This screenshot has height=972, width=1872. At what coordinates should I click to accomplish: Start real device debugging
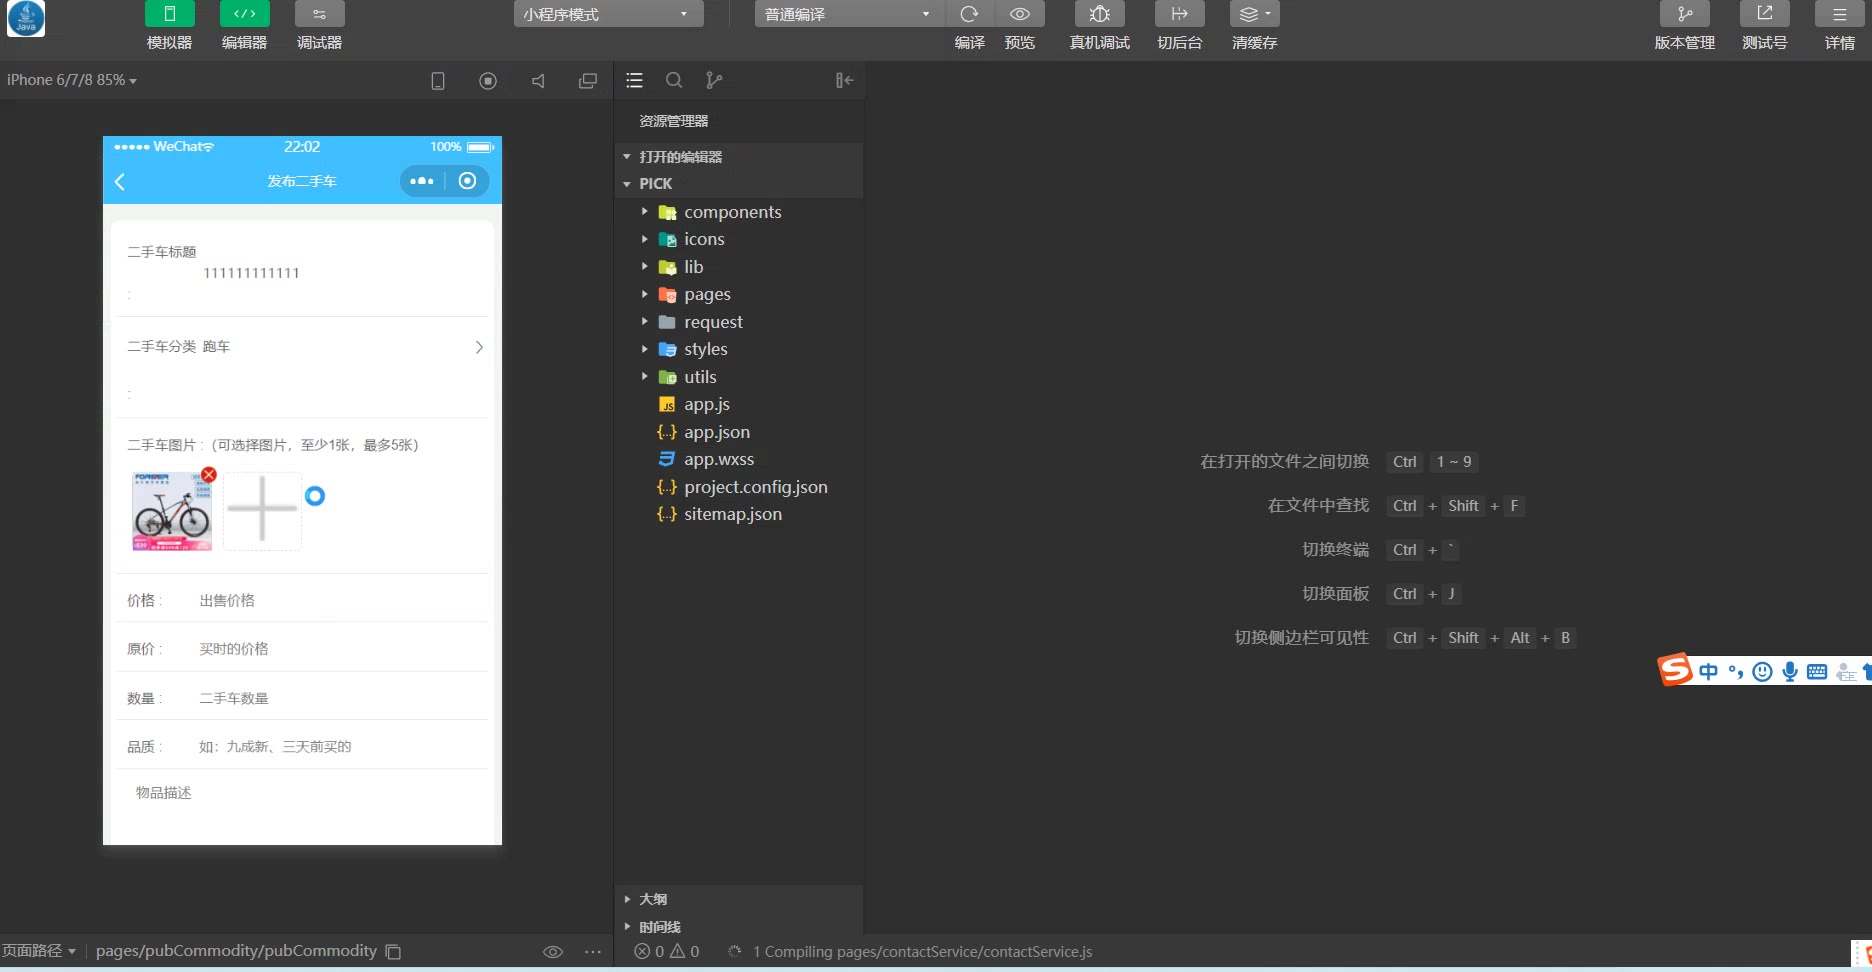click(x=1099, y=14)
